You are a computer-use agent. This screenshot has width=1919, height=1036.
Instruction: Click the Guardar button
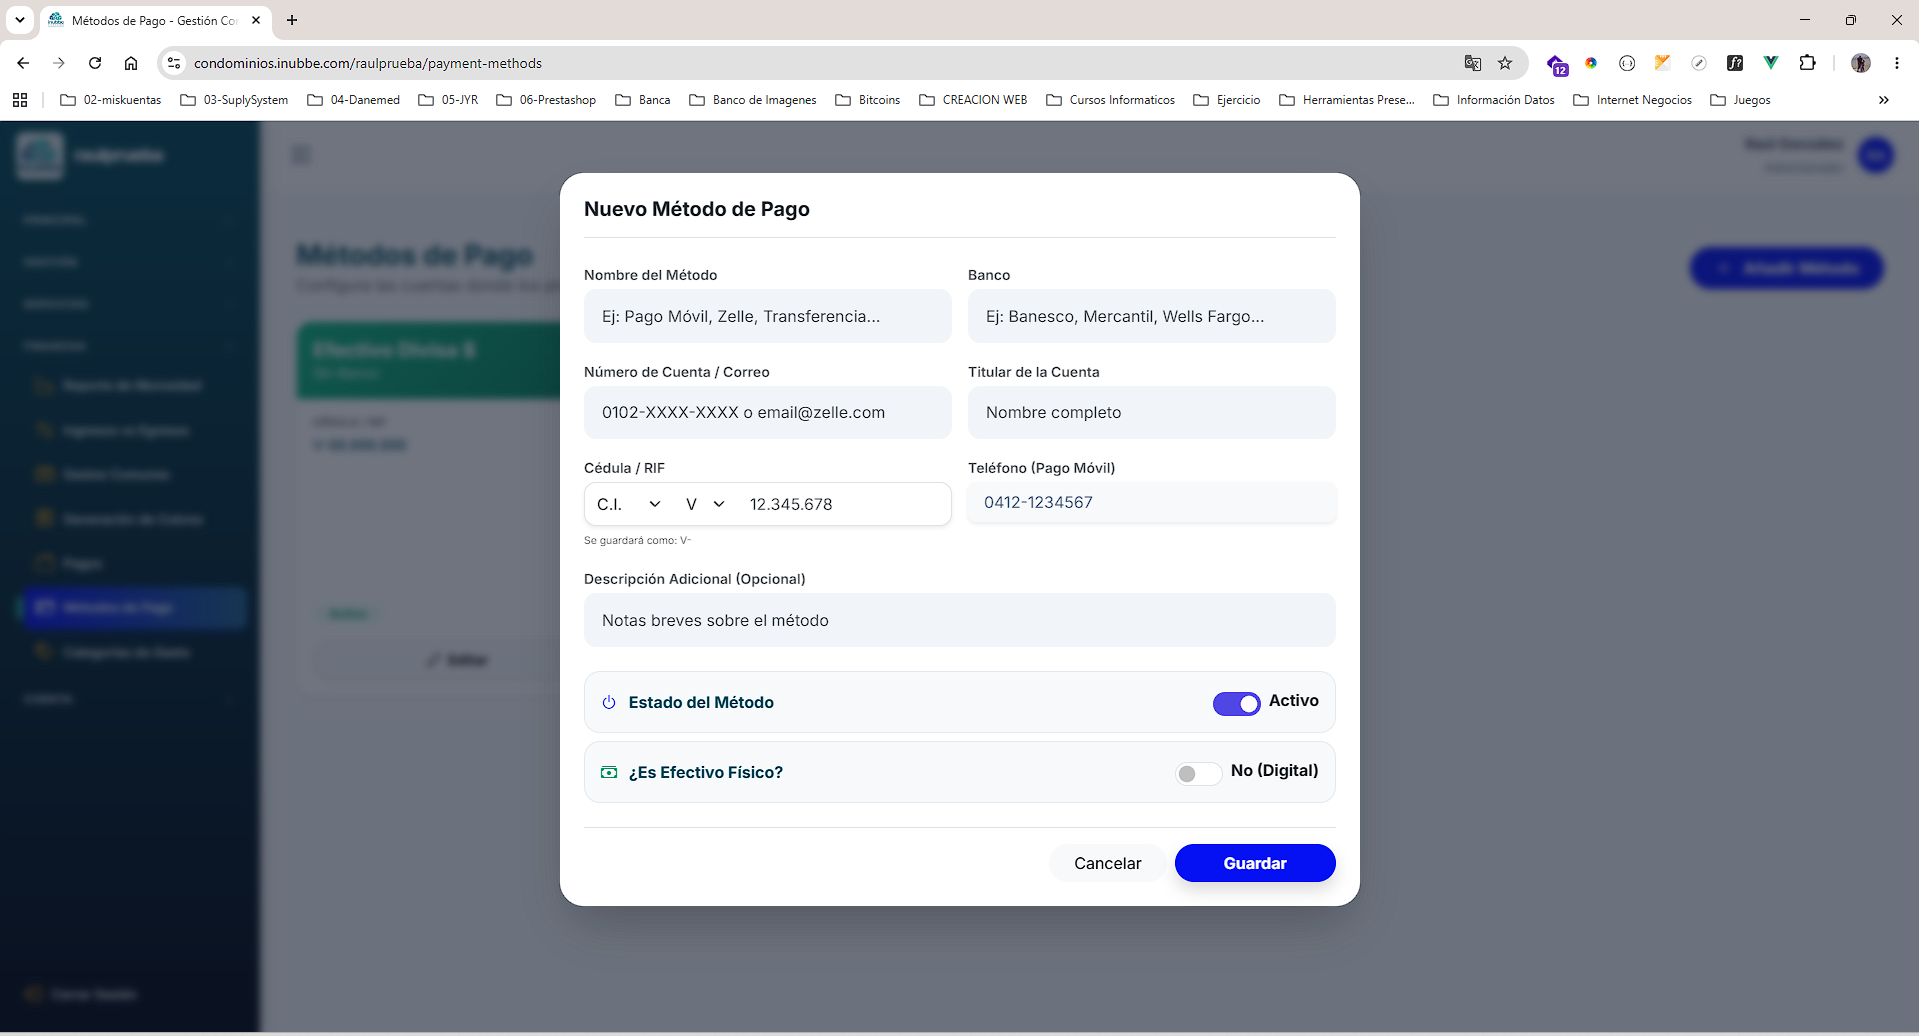pos(1255,863)
